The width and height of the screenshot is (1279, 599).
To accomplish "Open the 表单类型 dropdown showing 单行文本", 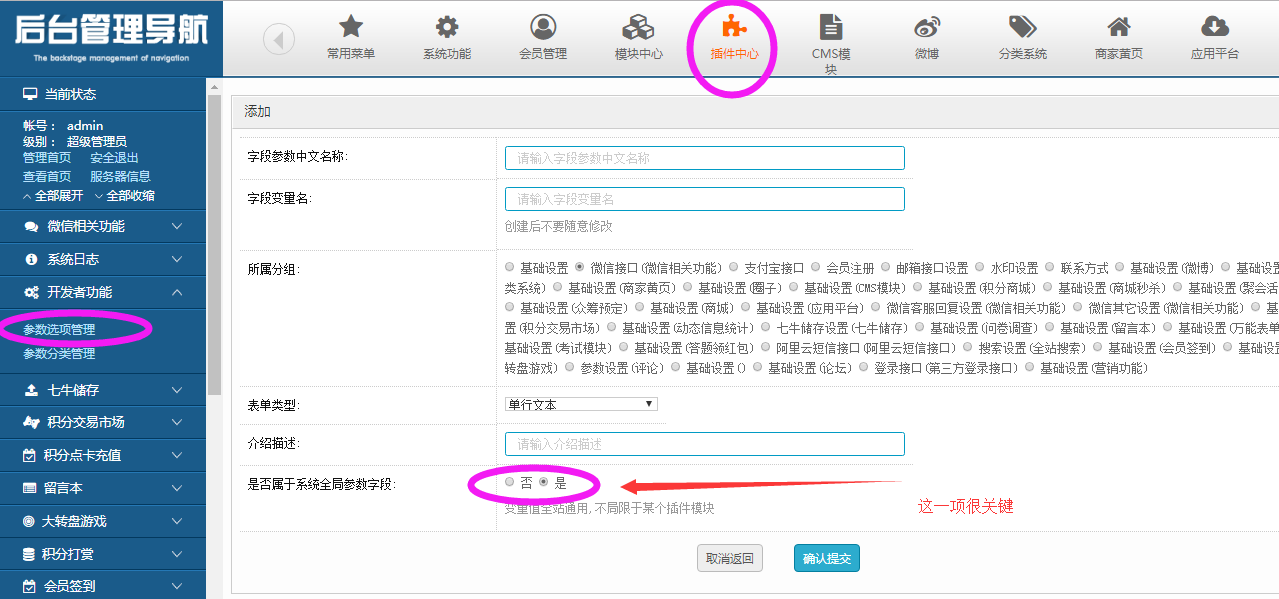I will (x=581, y=404).
